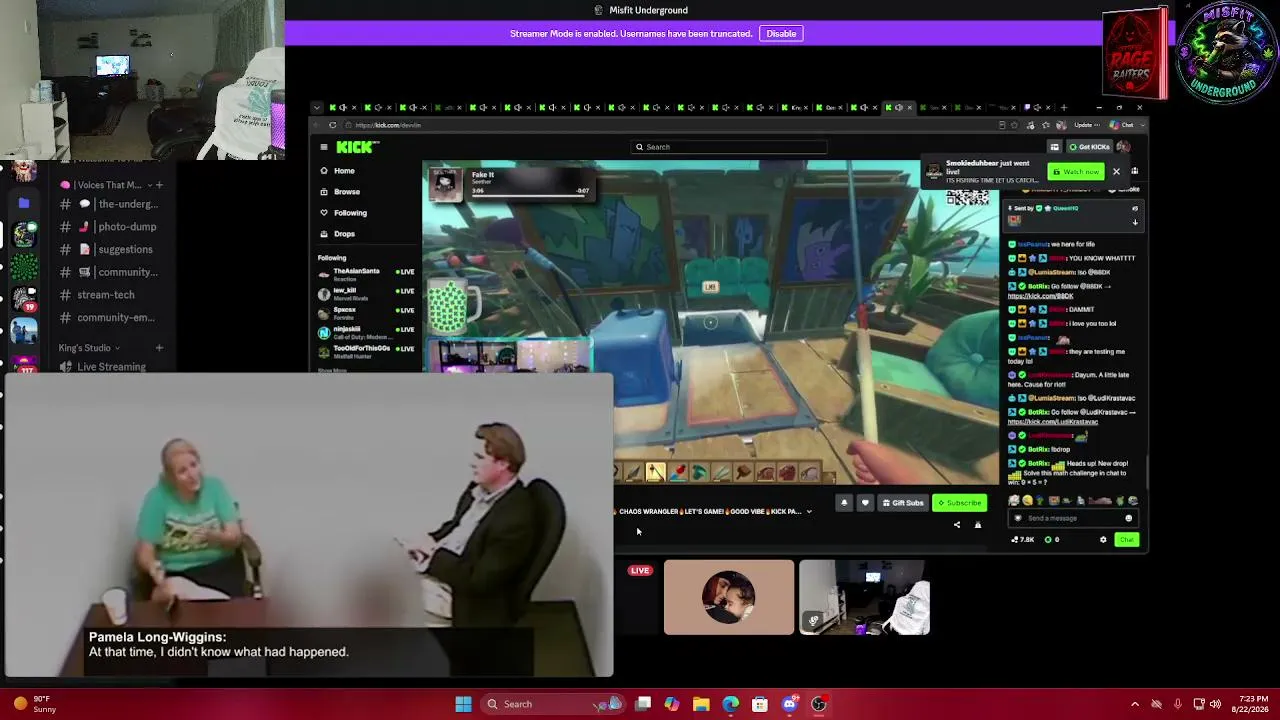Open chat settings gear
Viewport: 1280px width, 720px height.
pyautogui.click(x=1103, y=540)
